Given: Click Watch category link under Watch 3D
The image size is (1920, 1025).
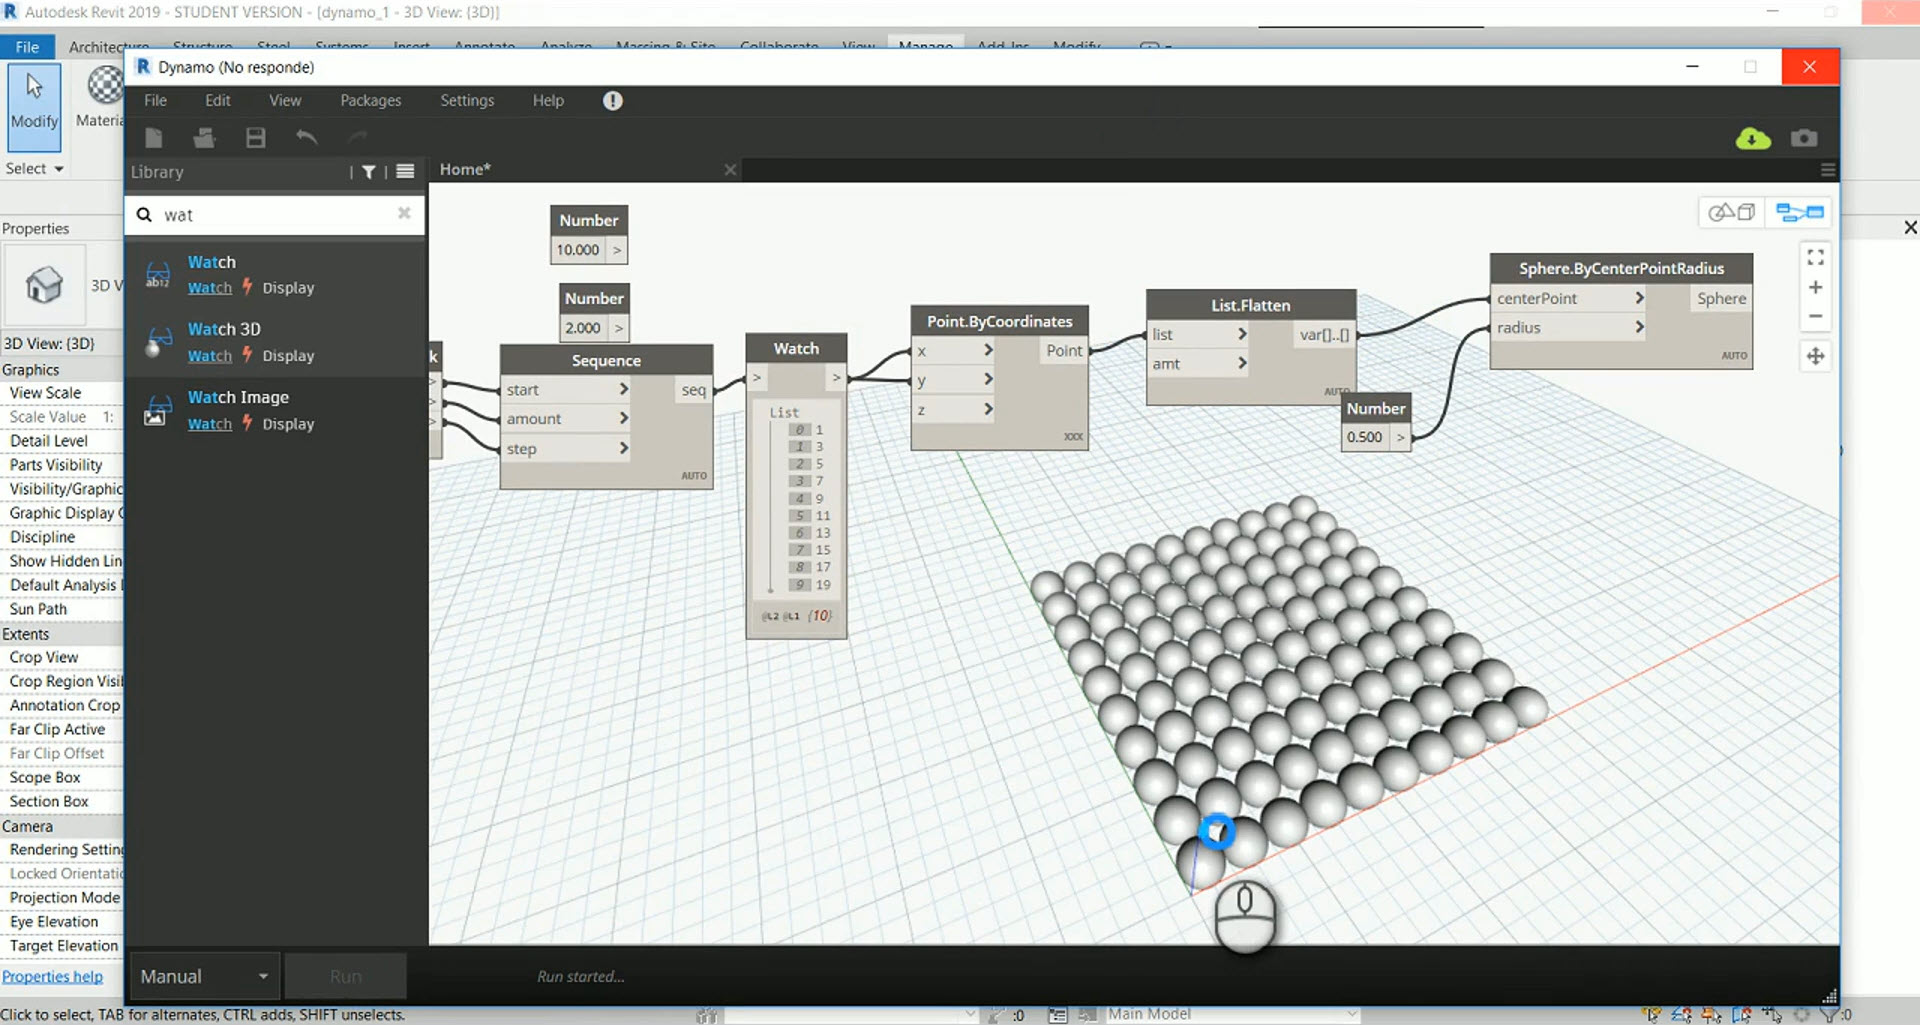Looking at the screenshot, I should (209, 356).
